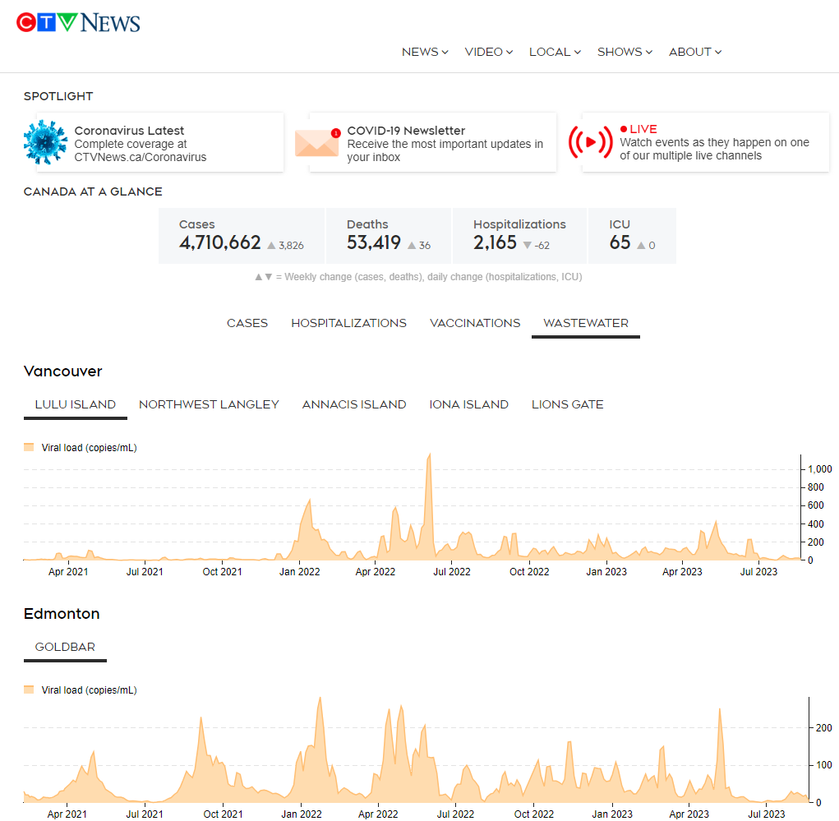Select the GOLDBAR tab under Edmonton
This screenshot has width=839, height=821.
[x=65, y=647]
